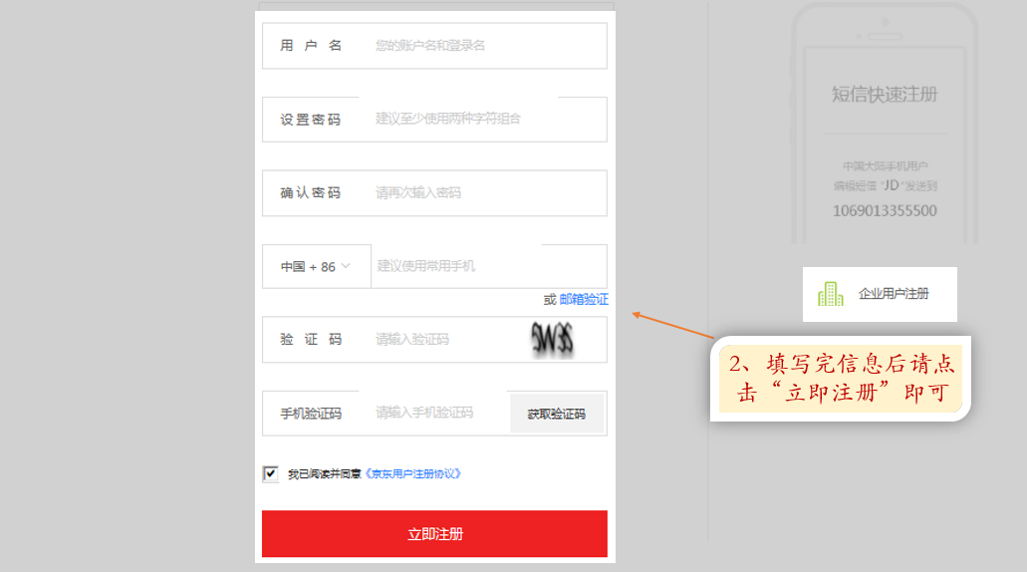Click the 请输入手机验证码 SMS code field

(x=435, y=413)
